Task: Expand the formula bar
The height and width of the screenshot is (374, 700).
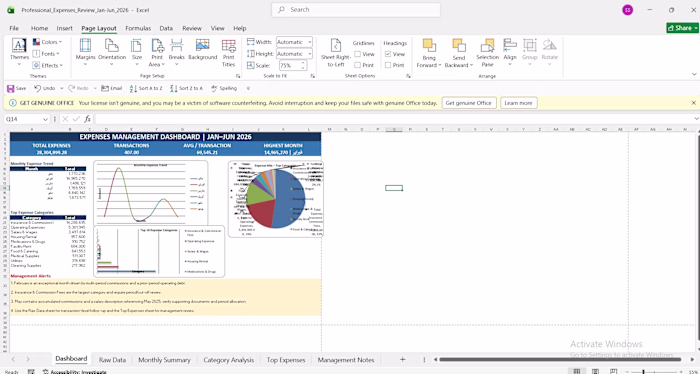Action: pos(696,119)
